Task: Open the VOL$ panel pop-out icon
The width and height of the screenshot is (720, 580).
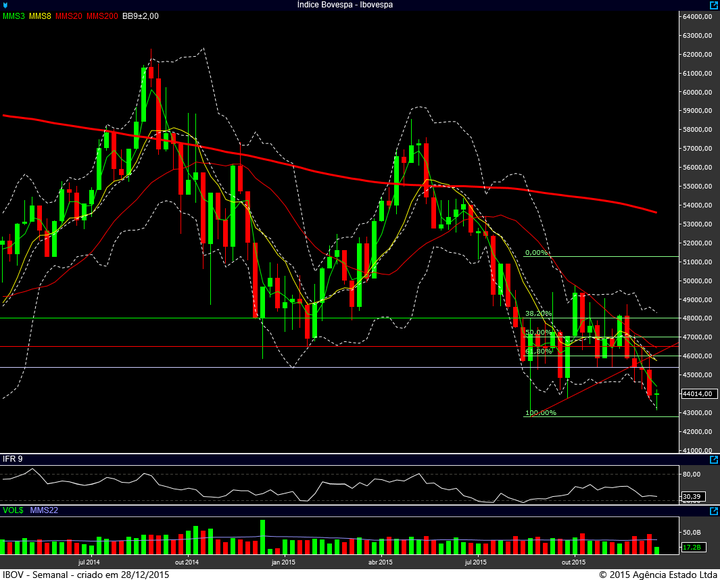Action: click(x=714, y=511)
